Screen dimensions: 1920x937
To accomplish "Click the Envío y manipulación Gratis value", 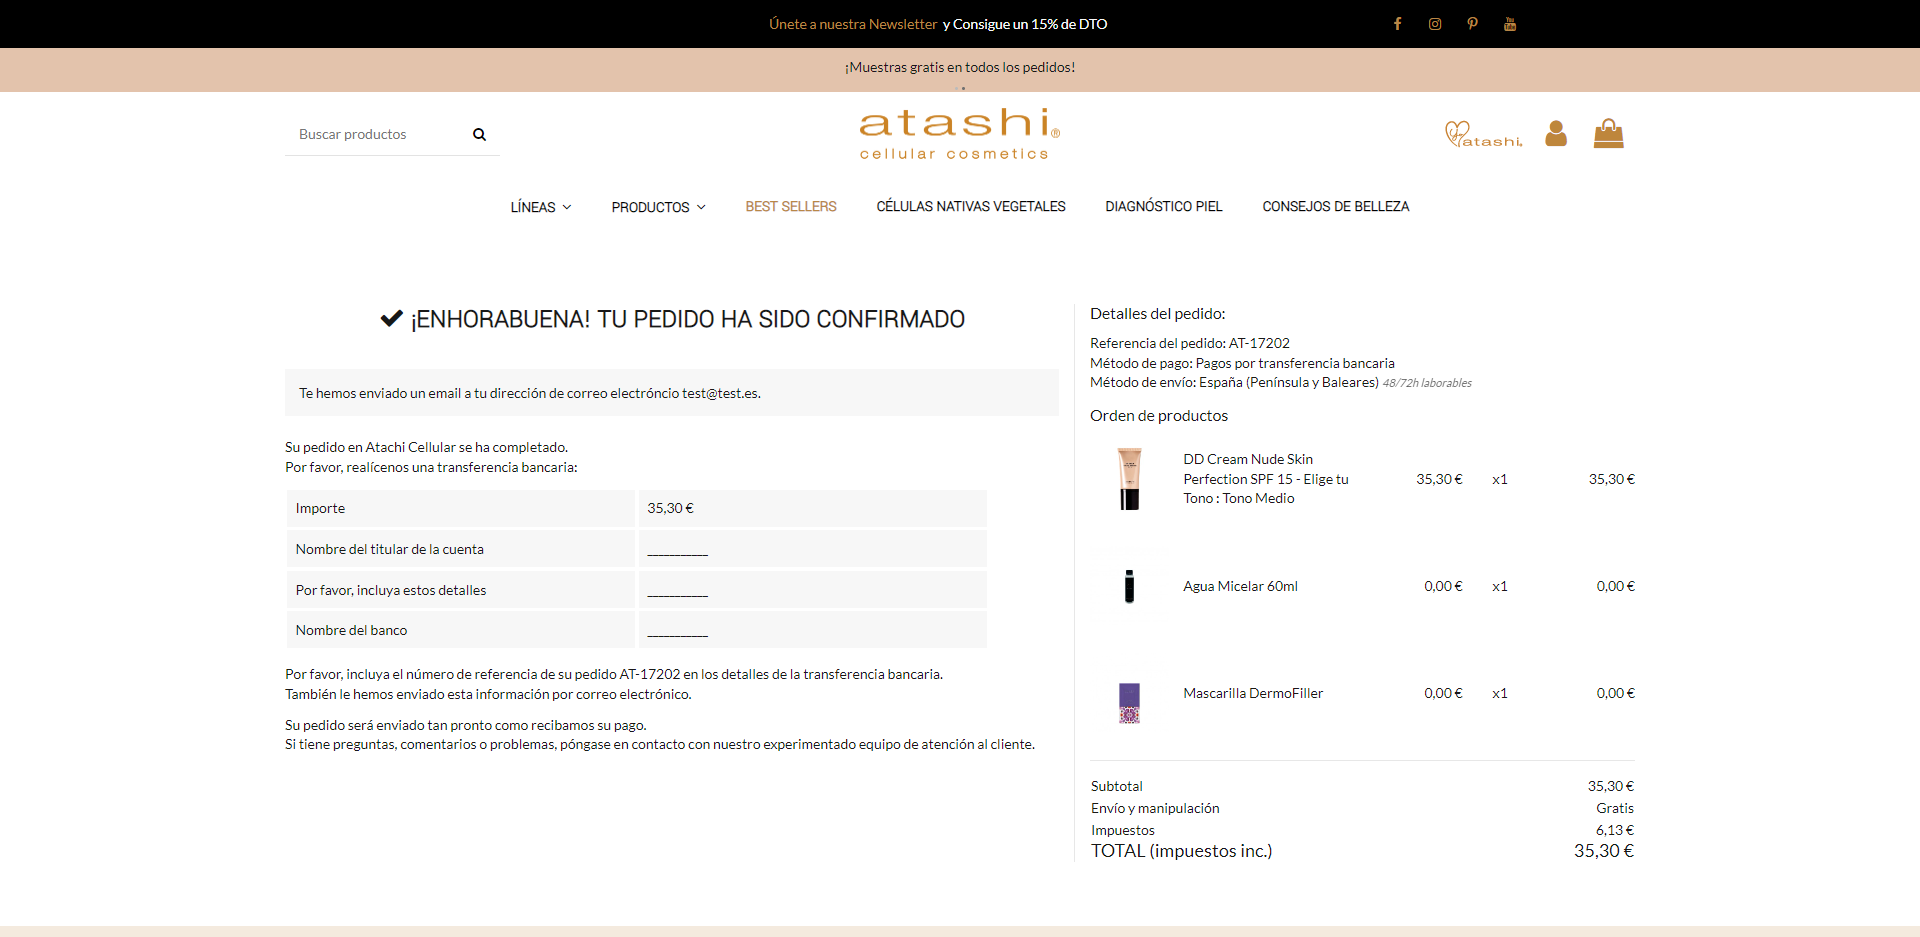I will [x=1615, y=808].
